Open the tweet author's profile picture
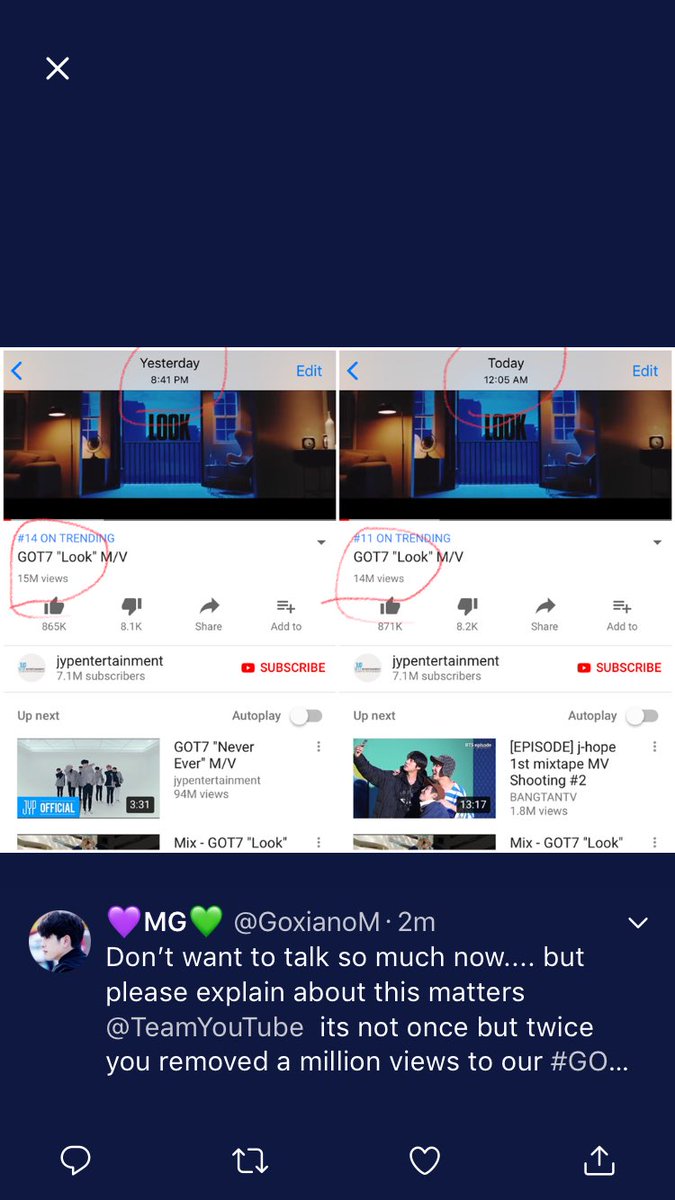Viewport: 675px width, 1200px height. [59, 941]
